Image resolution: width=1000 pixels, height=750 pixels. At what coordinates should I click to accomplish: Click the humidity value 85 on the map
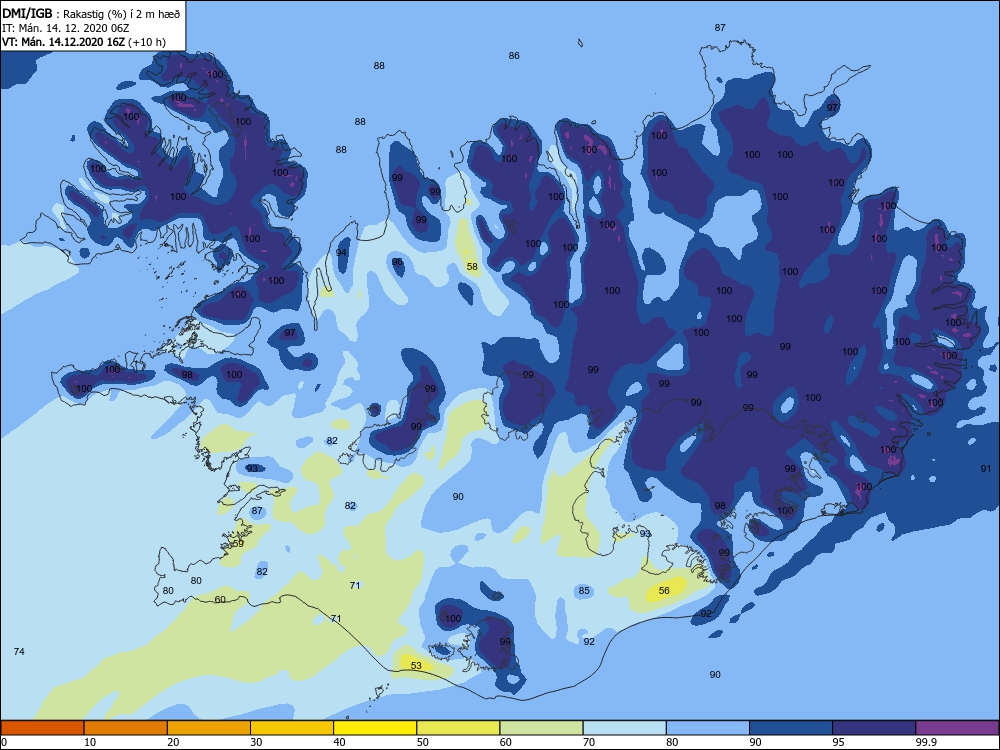tap(584, 591)
